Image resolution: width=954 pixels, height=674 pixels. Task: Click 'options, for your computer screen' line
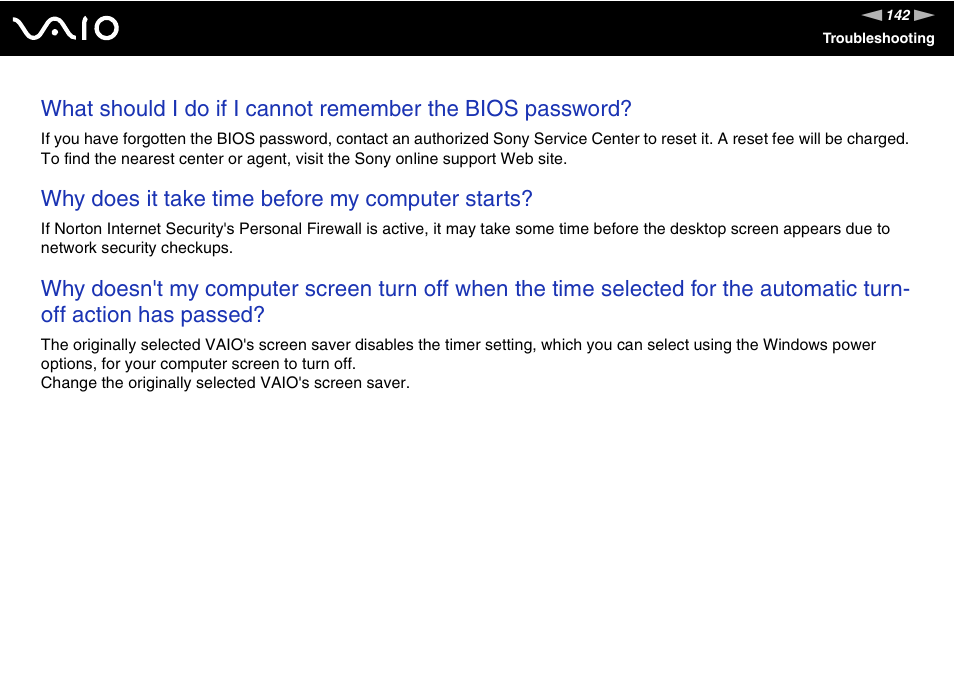[x=198, y=364]
